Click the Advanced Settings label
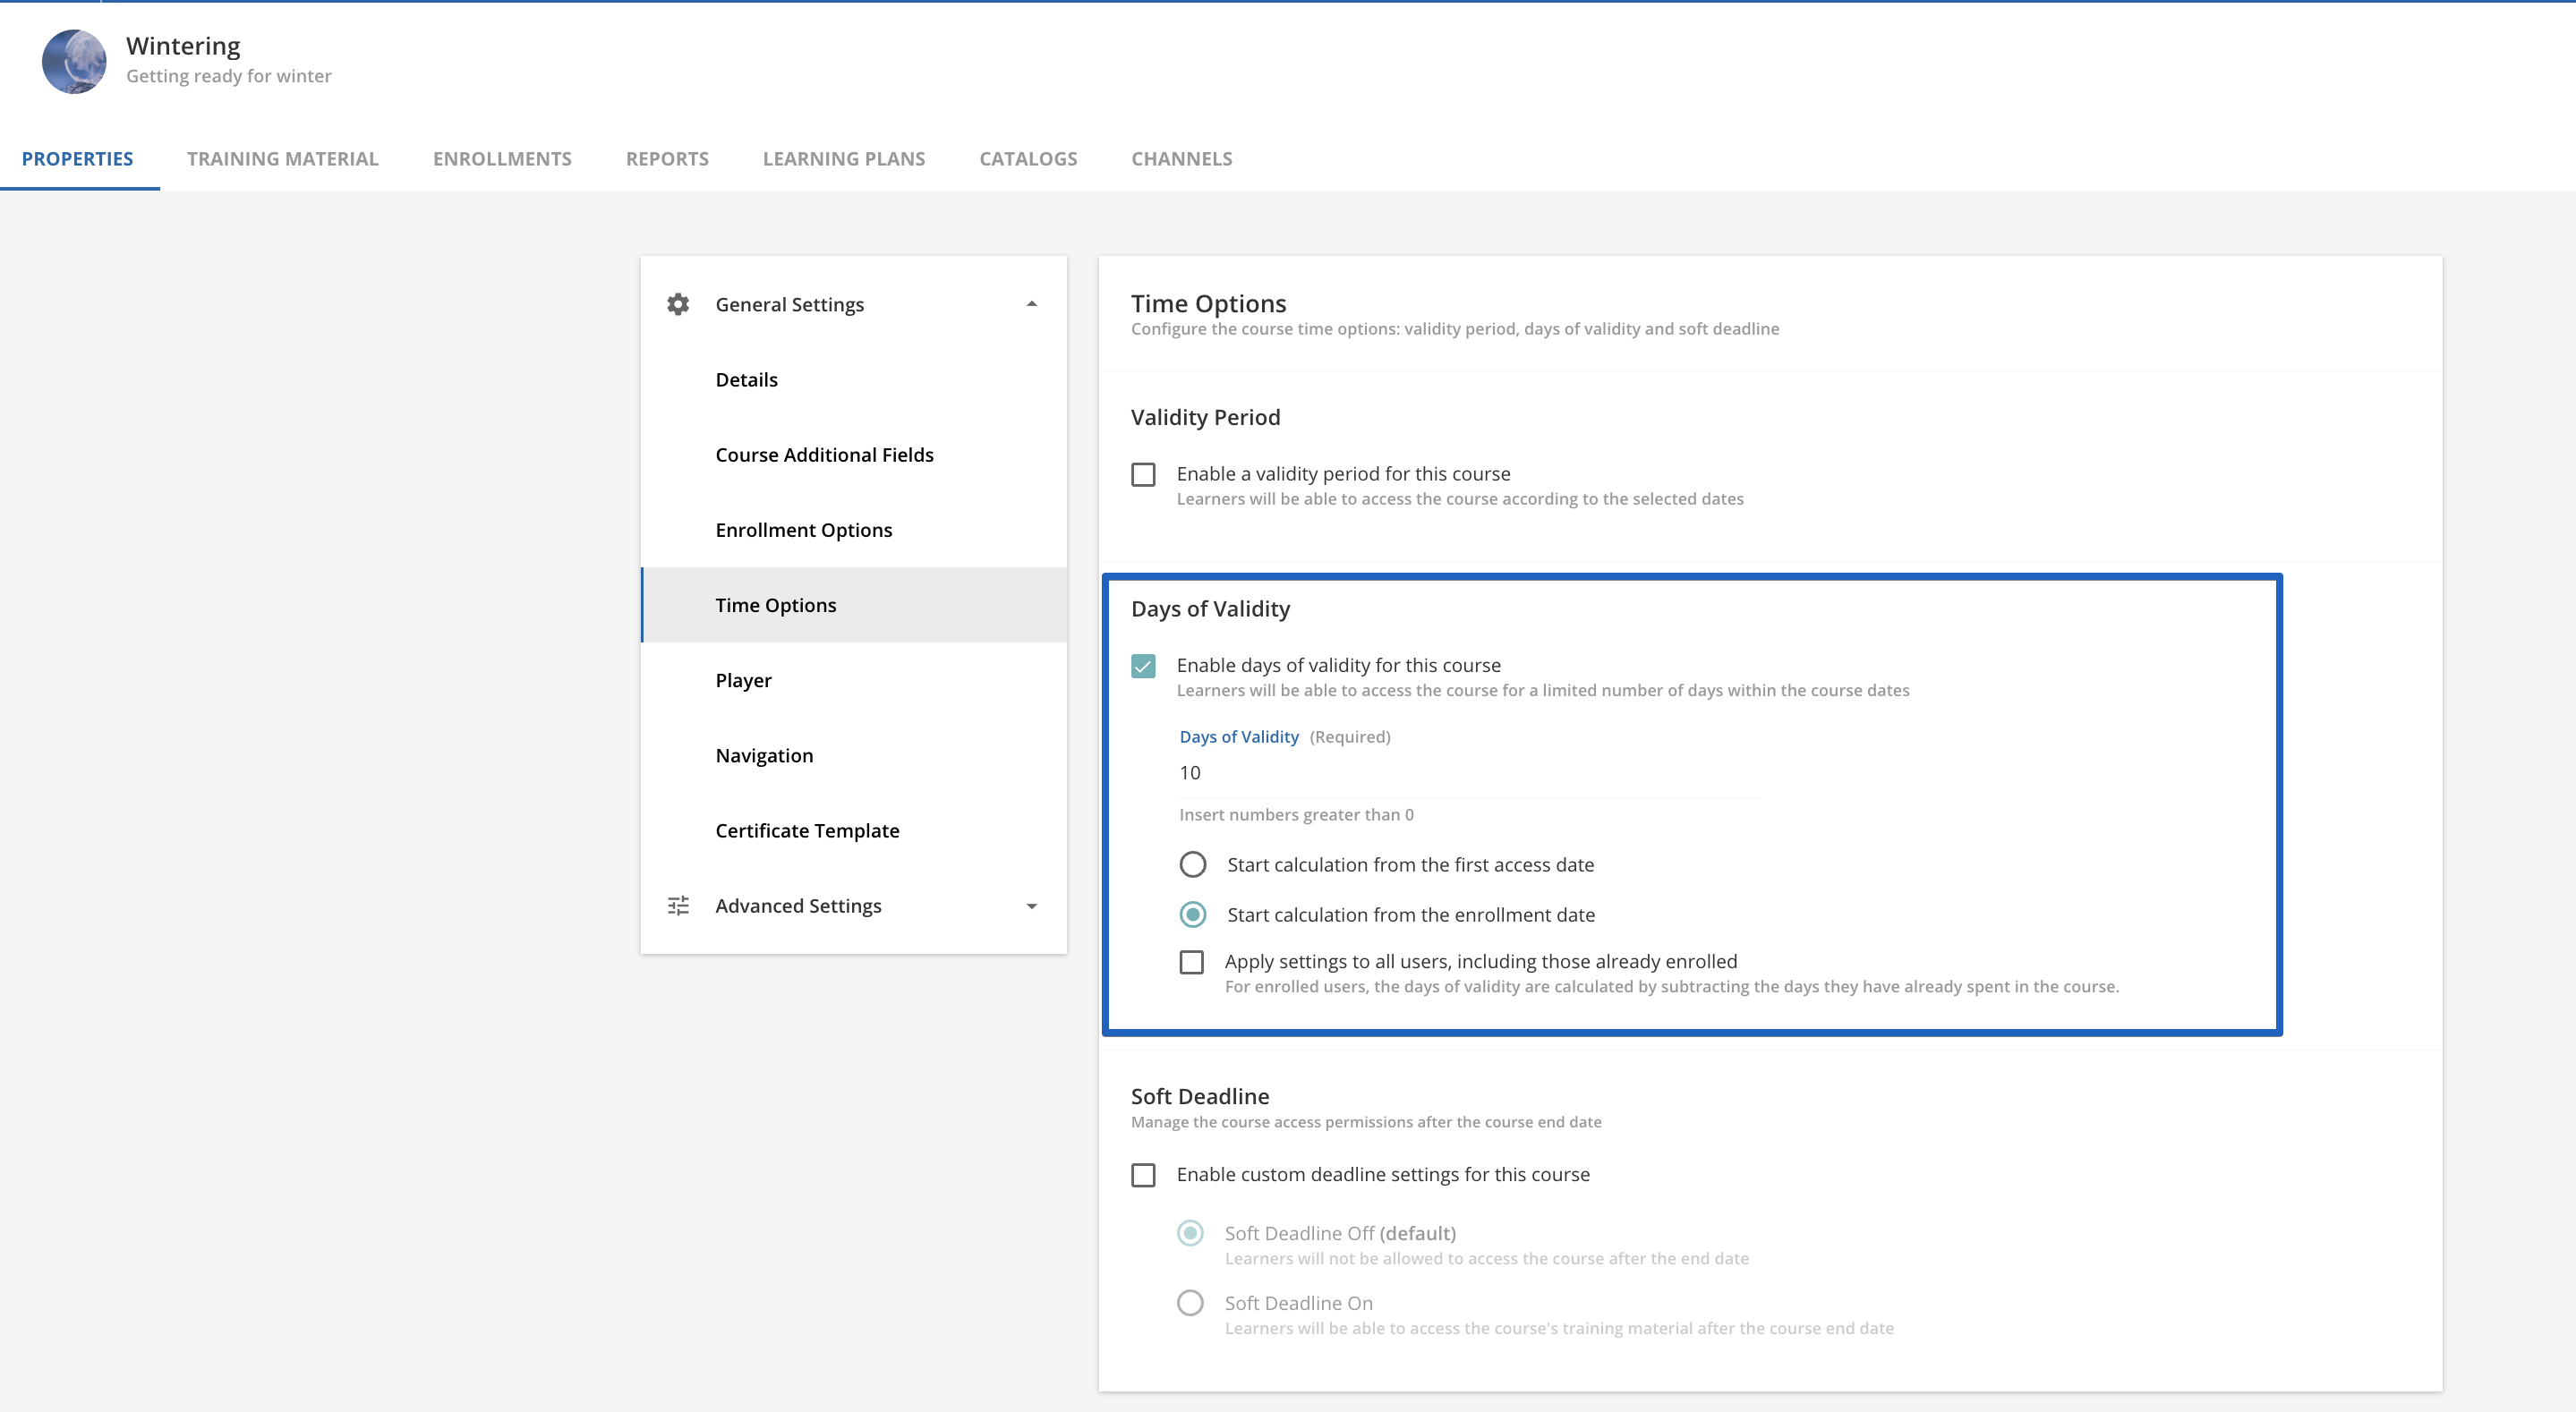 (x=798, y=906)
